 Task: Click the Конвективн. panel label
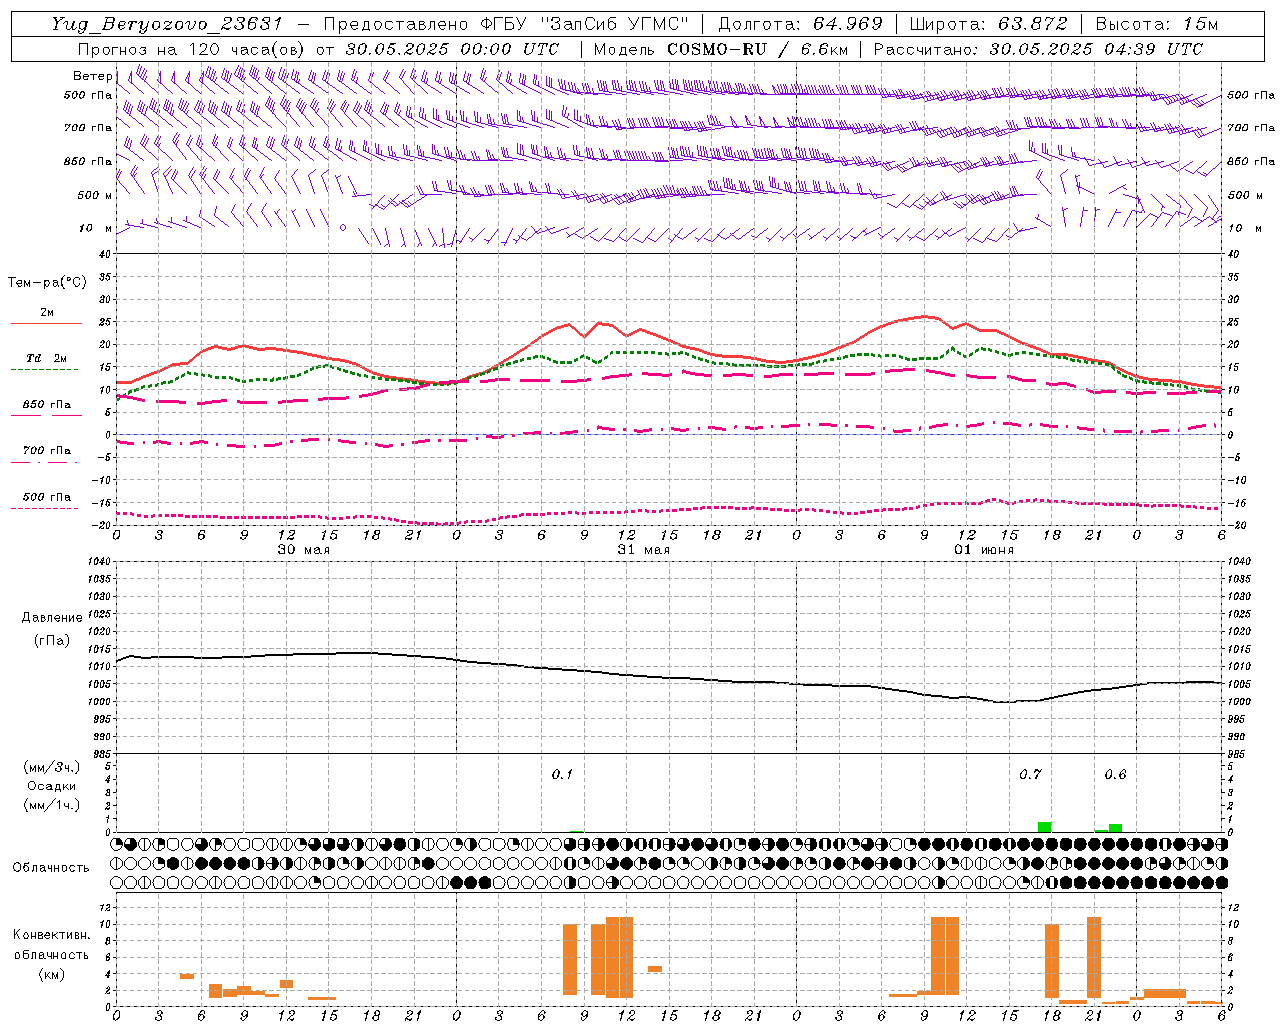tap(51, 935)
